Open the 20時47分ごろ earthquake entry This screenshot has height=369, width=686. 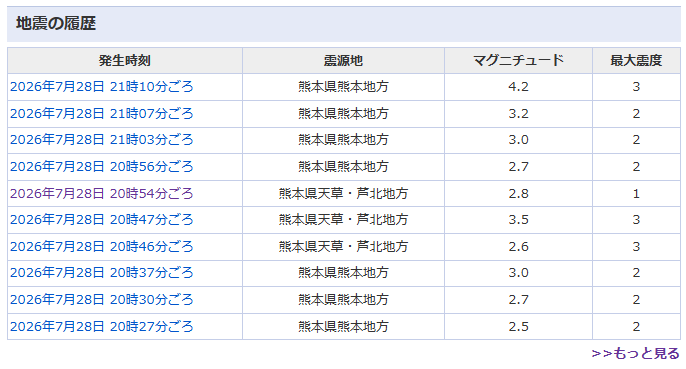tap(102, 220)
